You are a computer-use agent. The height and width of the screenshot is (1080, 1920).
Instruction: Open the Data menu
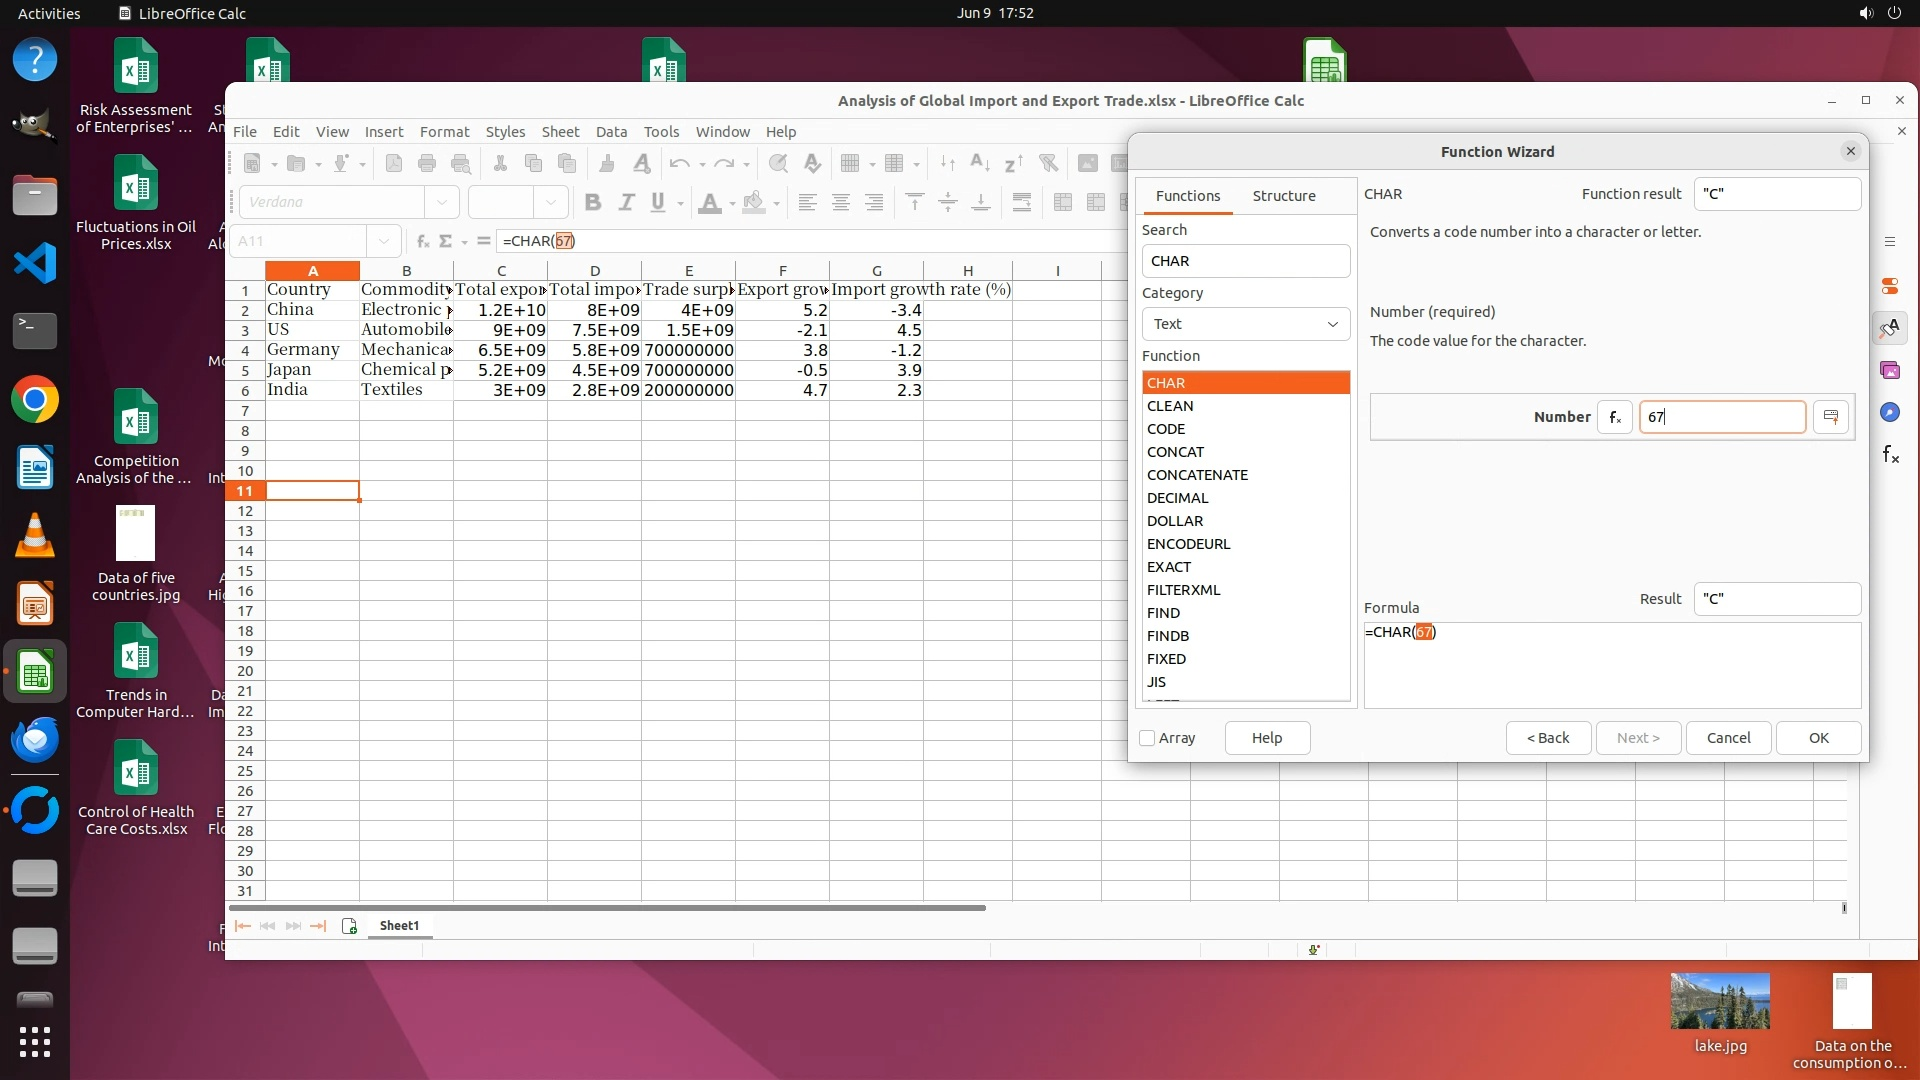[610, 132]
